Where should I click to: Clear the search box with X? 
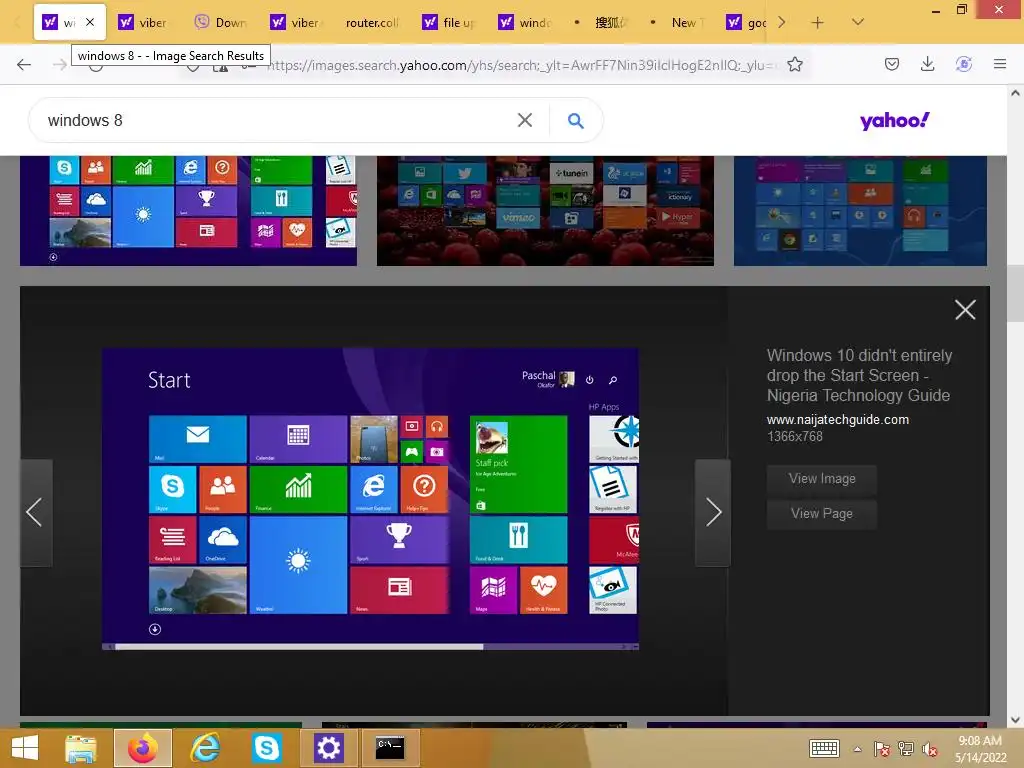[x=524, y=120]
